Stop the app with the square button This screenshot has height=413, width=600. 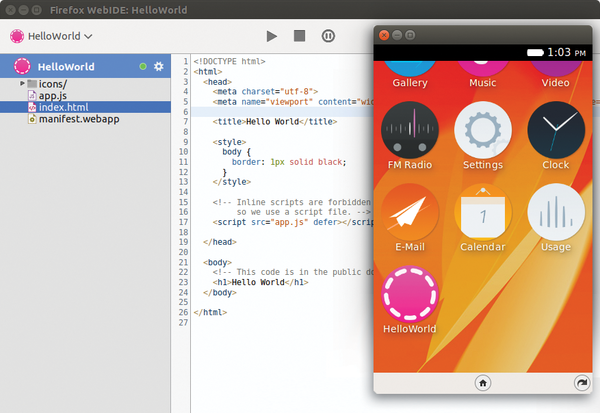click(x=299, y=36)
